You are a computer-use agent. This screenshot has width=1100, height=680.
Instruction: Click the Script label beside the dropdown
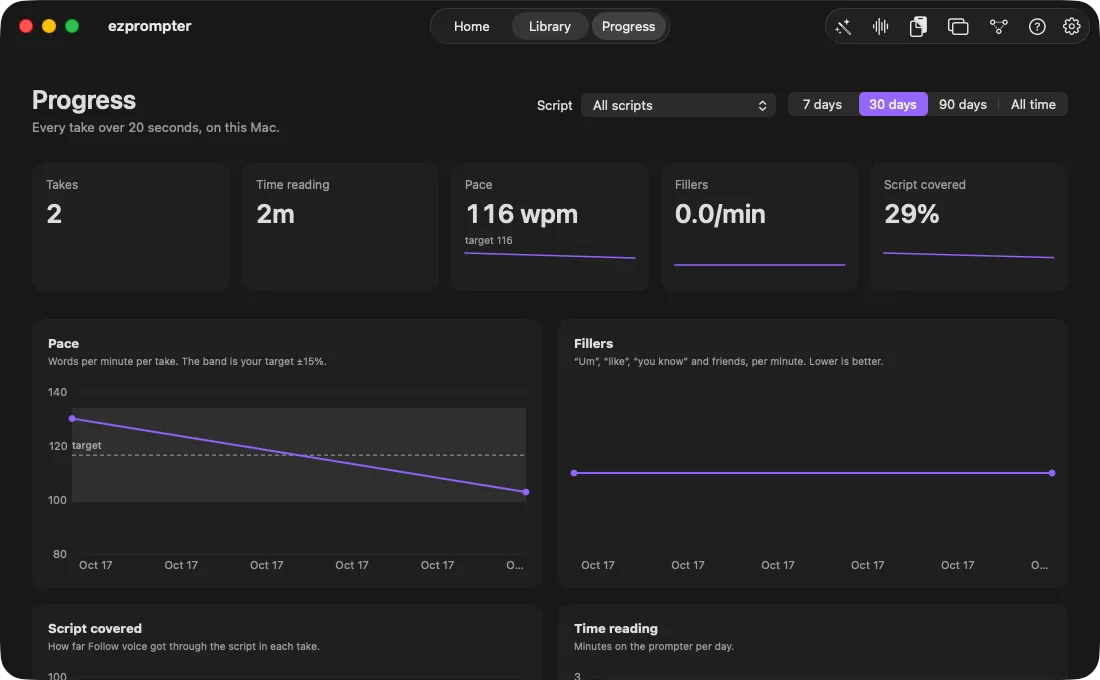click(x=554, y=105)
